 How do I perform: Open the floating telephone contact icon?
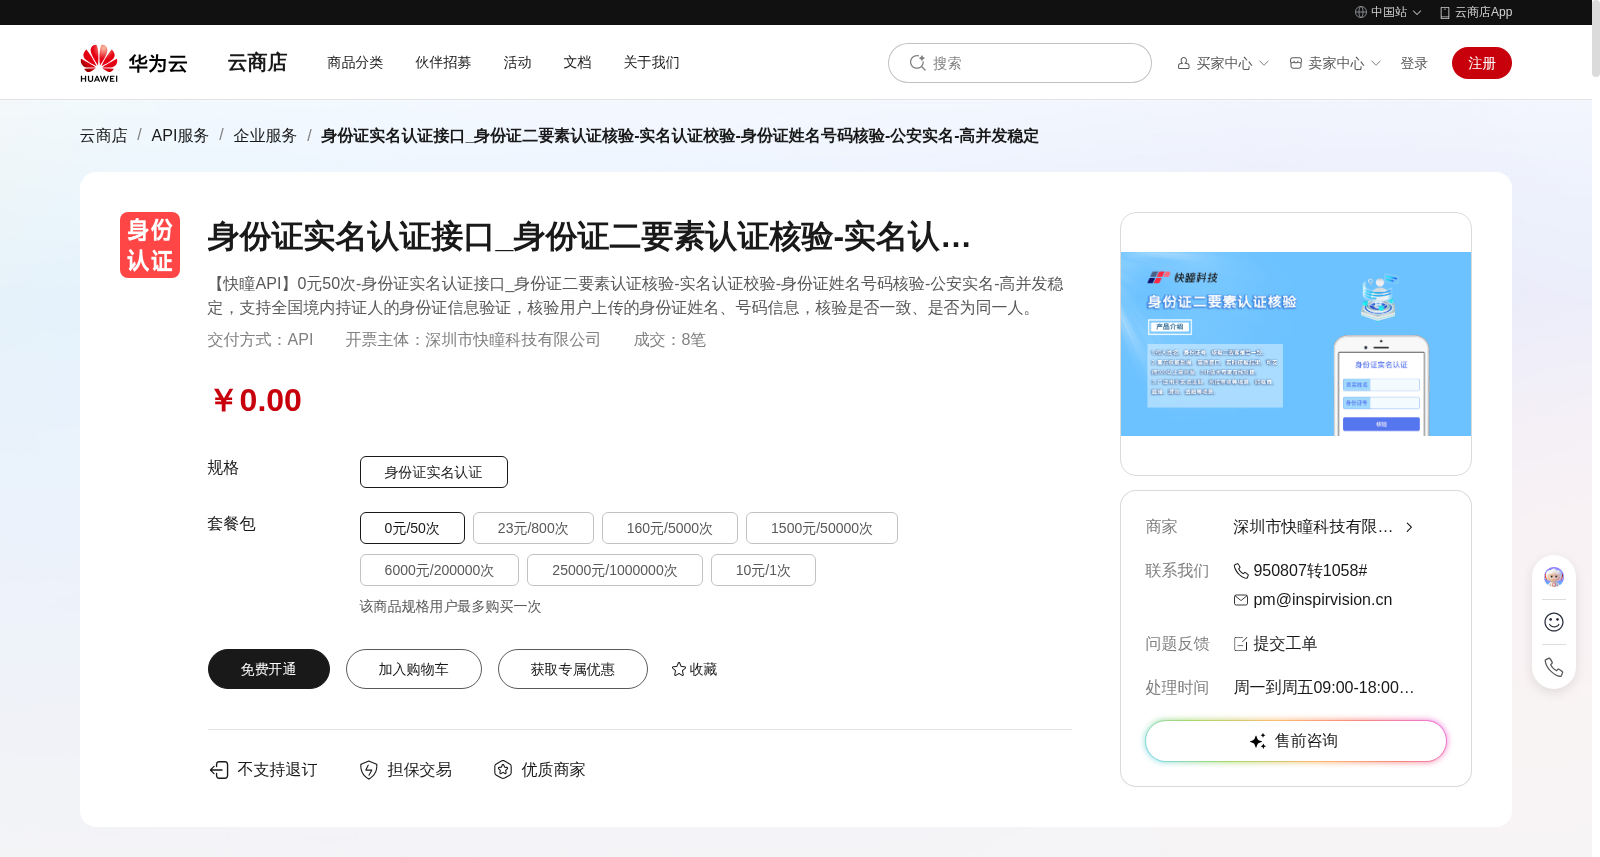pyautogui.click(x=1554, y=667)
